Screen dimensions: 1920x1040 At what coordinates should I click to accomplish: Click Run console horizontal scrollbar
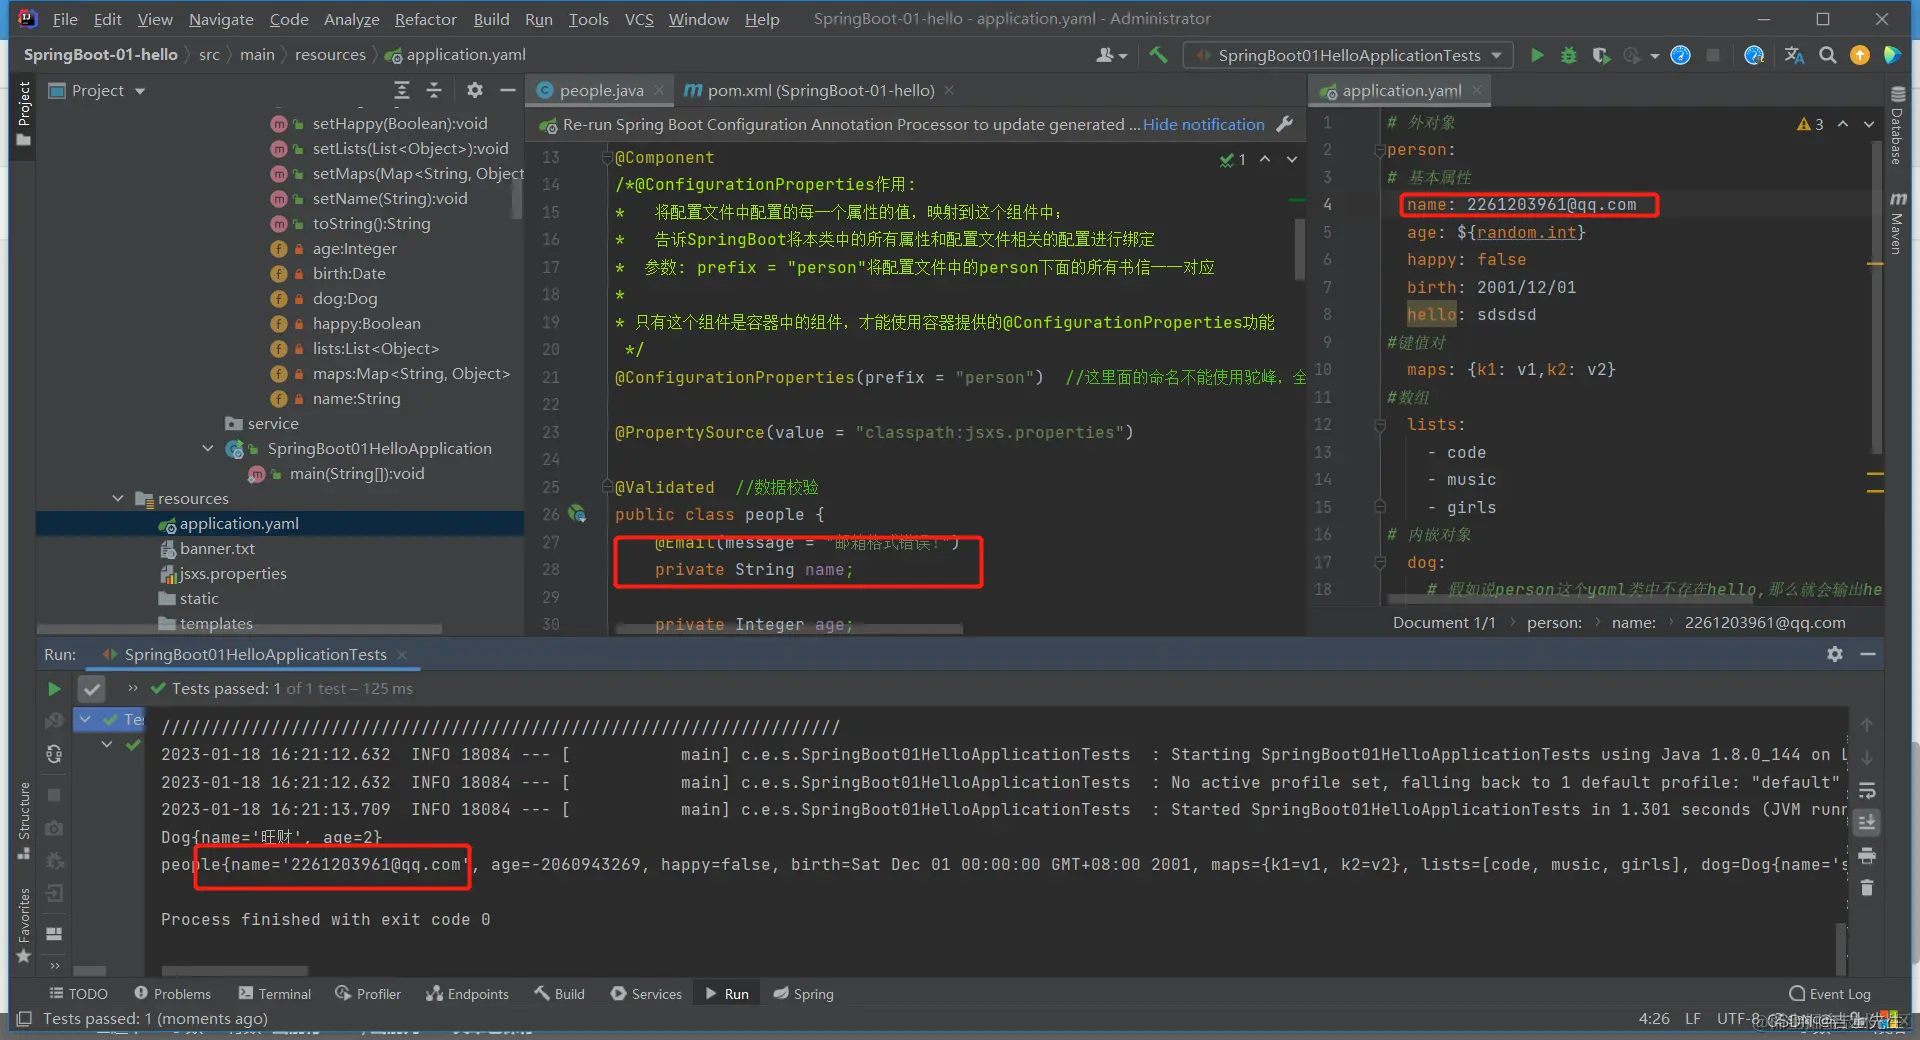pyautogui.click(x=235, y=970)
